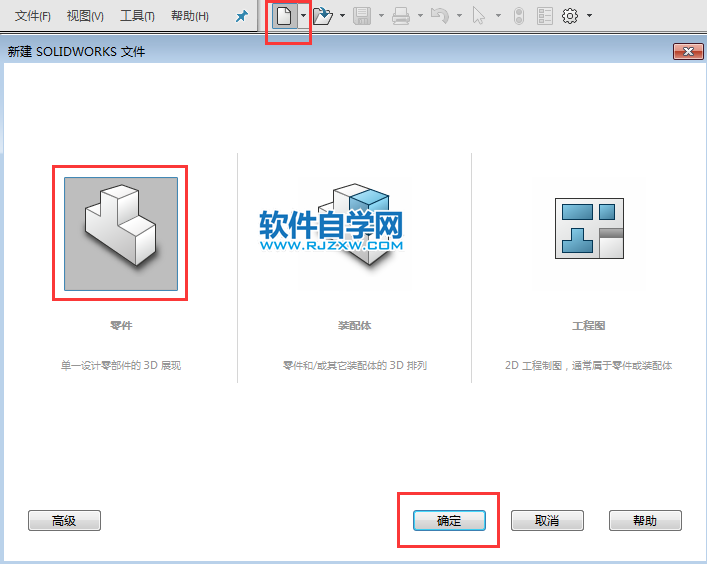Expand the Options gear dropdown arrow
The width and height of the screenshot is (707, 564).
click(x=589, y=16)
